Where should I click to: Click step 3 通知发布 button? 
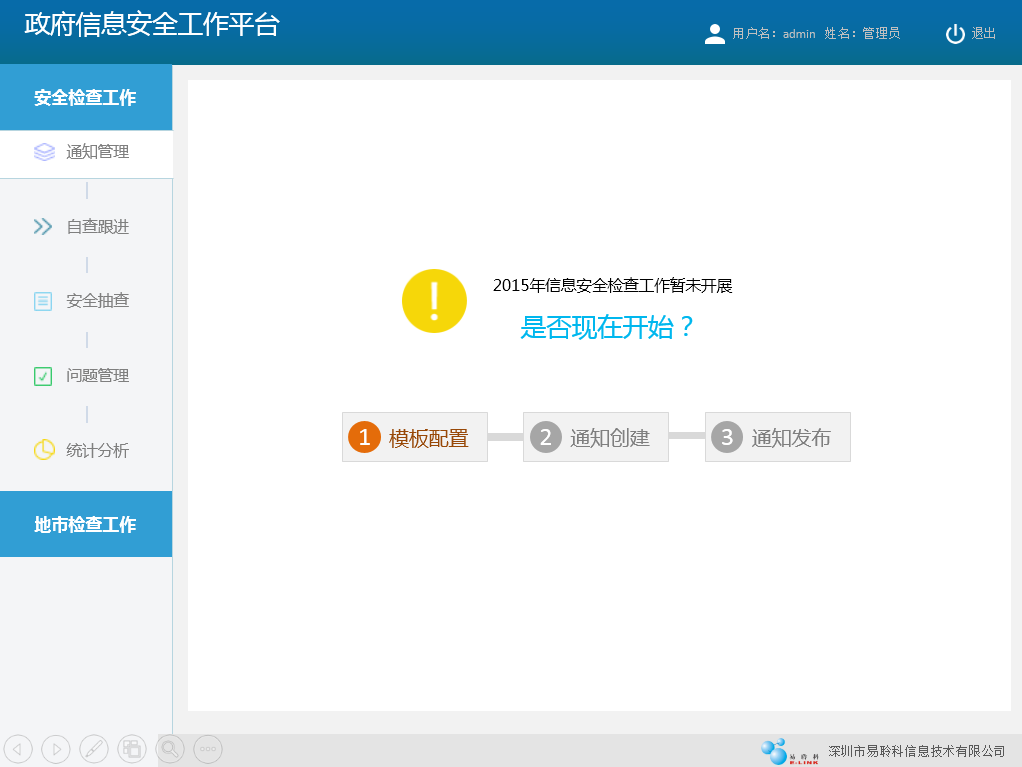[777, 437]
